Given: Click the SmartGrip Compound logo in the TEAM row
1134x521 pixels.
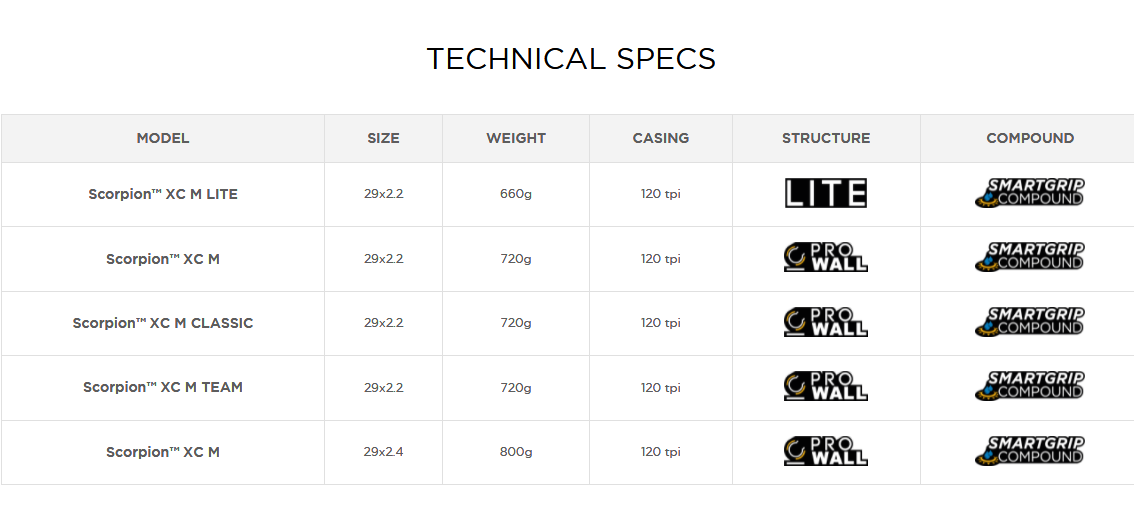Looking at the screenshot, I should click(1029, 387).
